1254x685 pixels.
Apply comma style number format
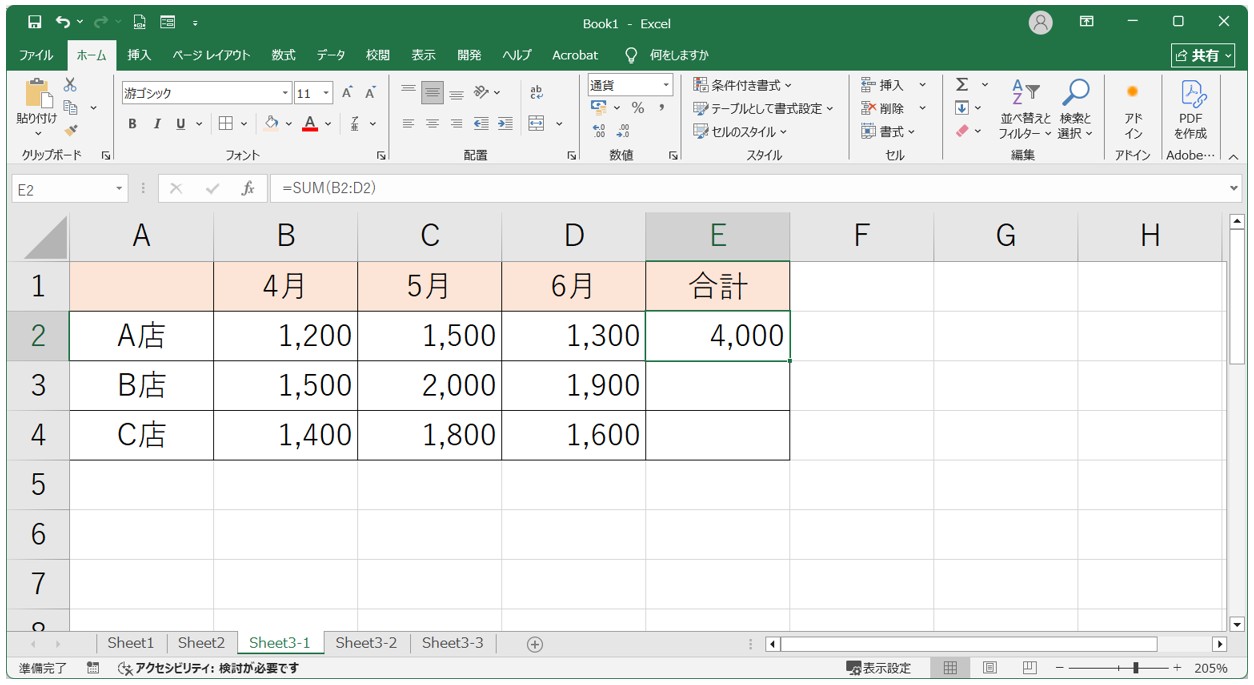[661, 108]
